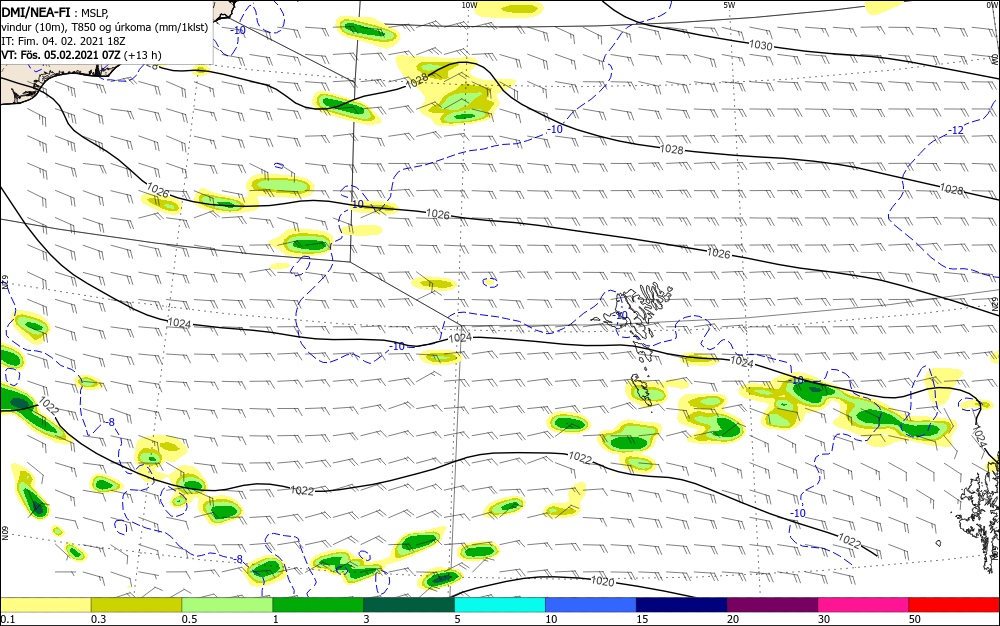Pick the blue 10 mm legend swatch
This screenshot has height=626, width=1000.
coord(591,605)
